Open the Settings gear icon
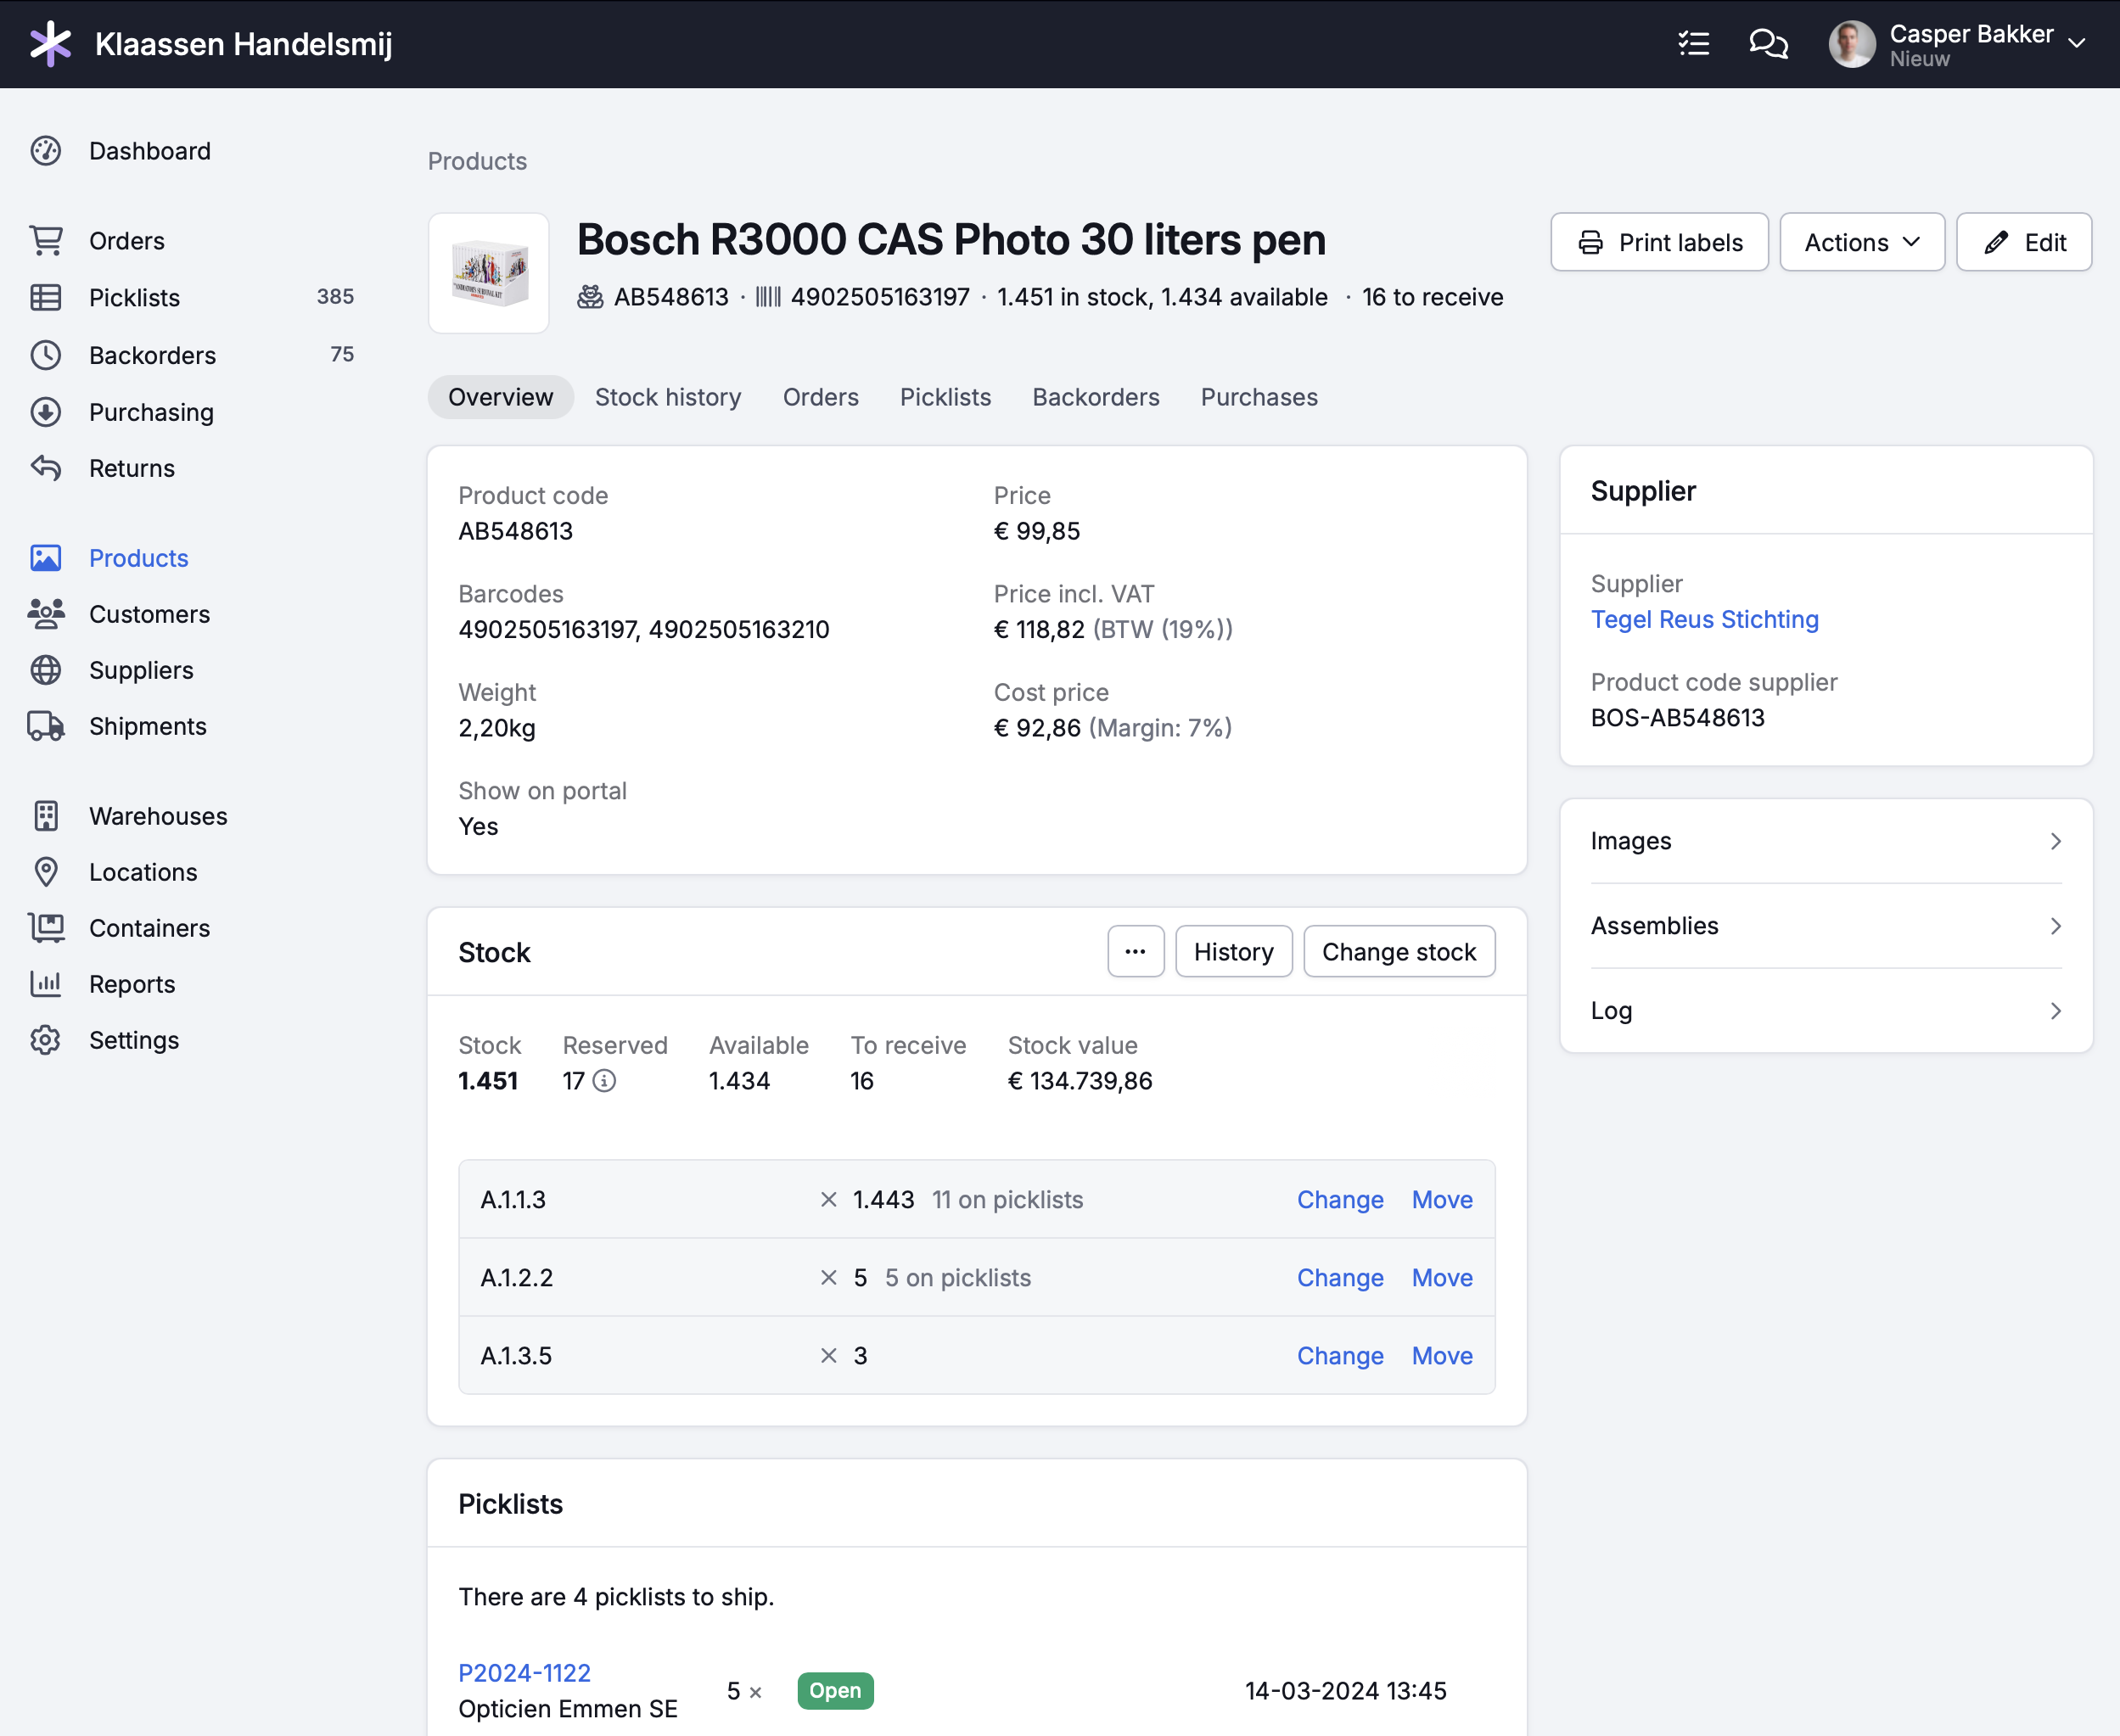Viewport: 2120px width, 1736px height. 46,1040
